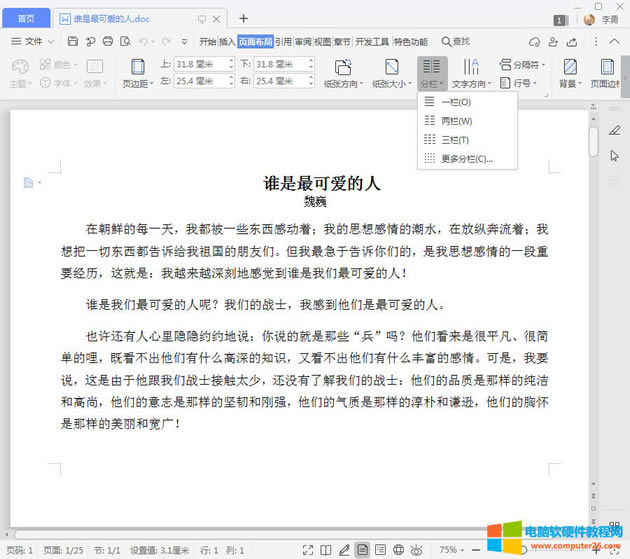Viewport: 630px width, 559px height.
Task: Expand the 文字方向 text direction dropdown
Action: pos(470,84)
